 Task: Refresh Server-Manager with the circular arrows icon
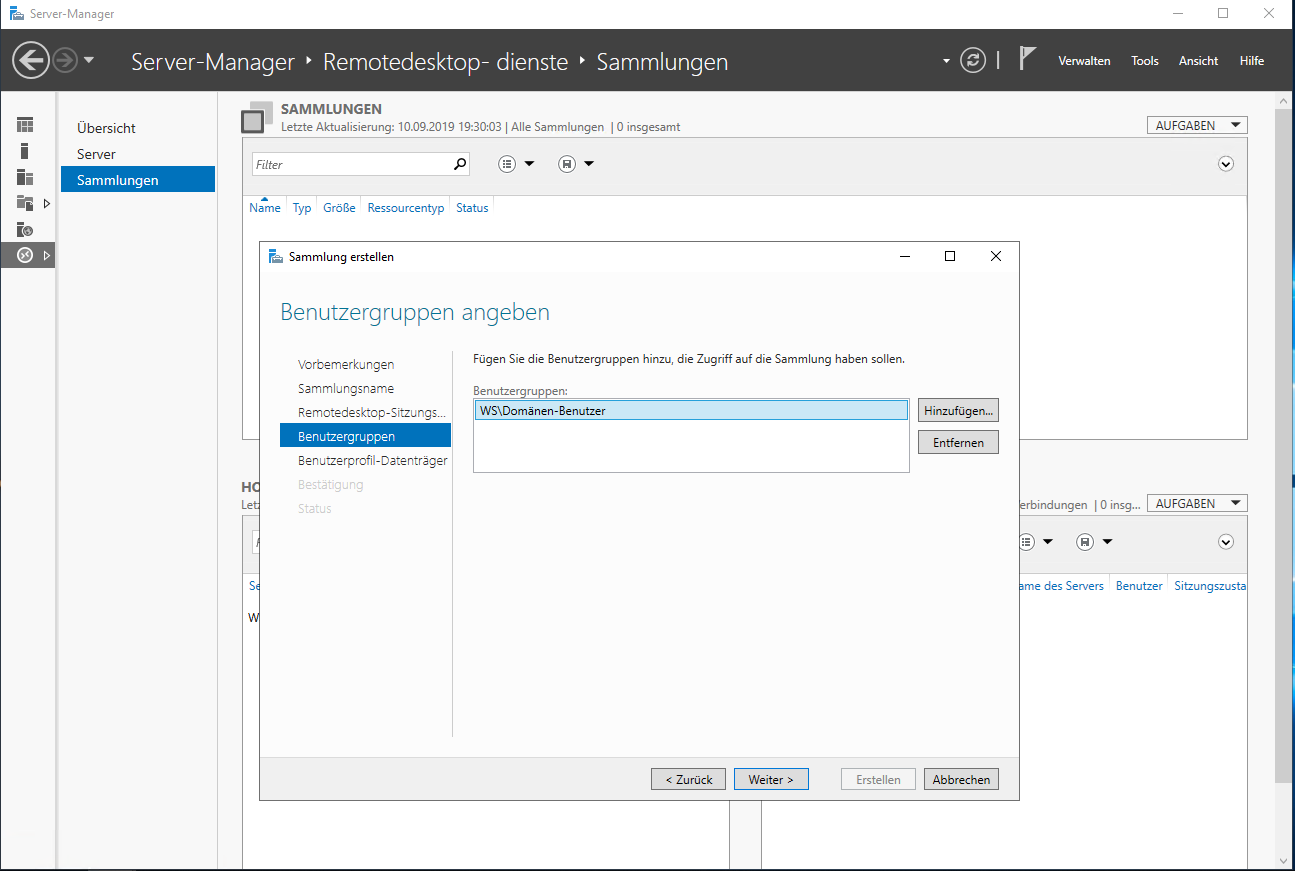pos(973,60)
